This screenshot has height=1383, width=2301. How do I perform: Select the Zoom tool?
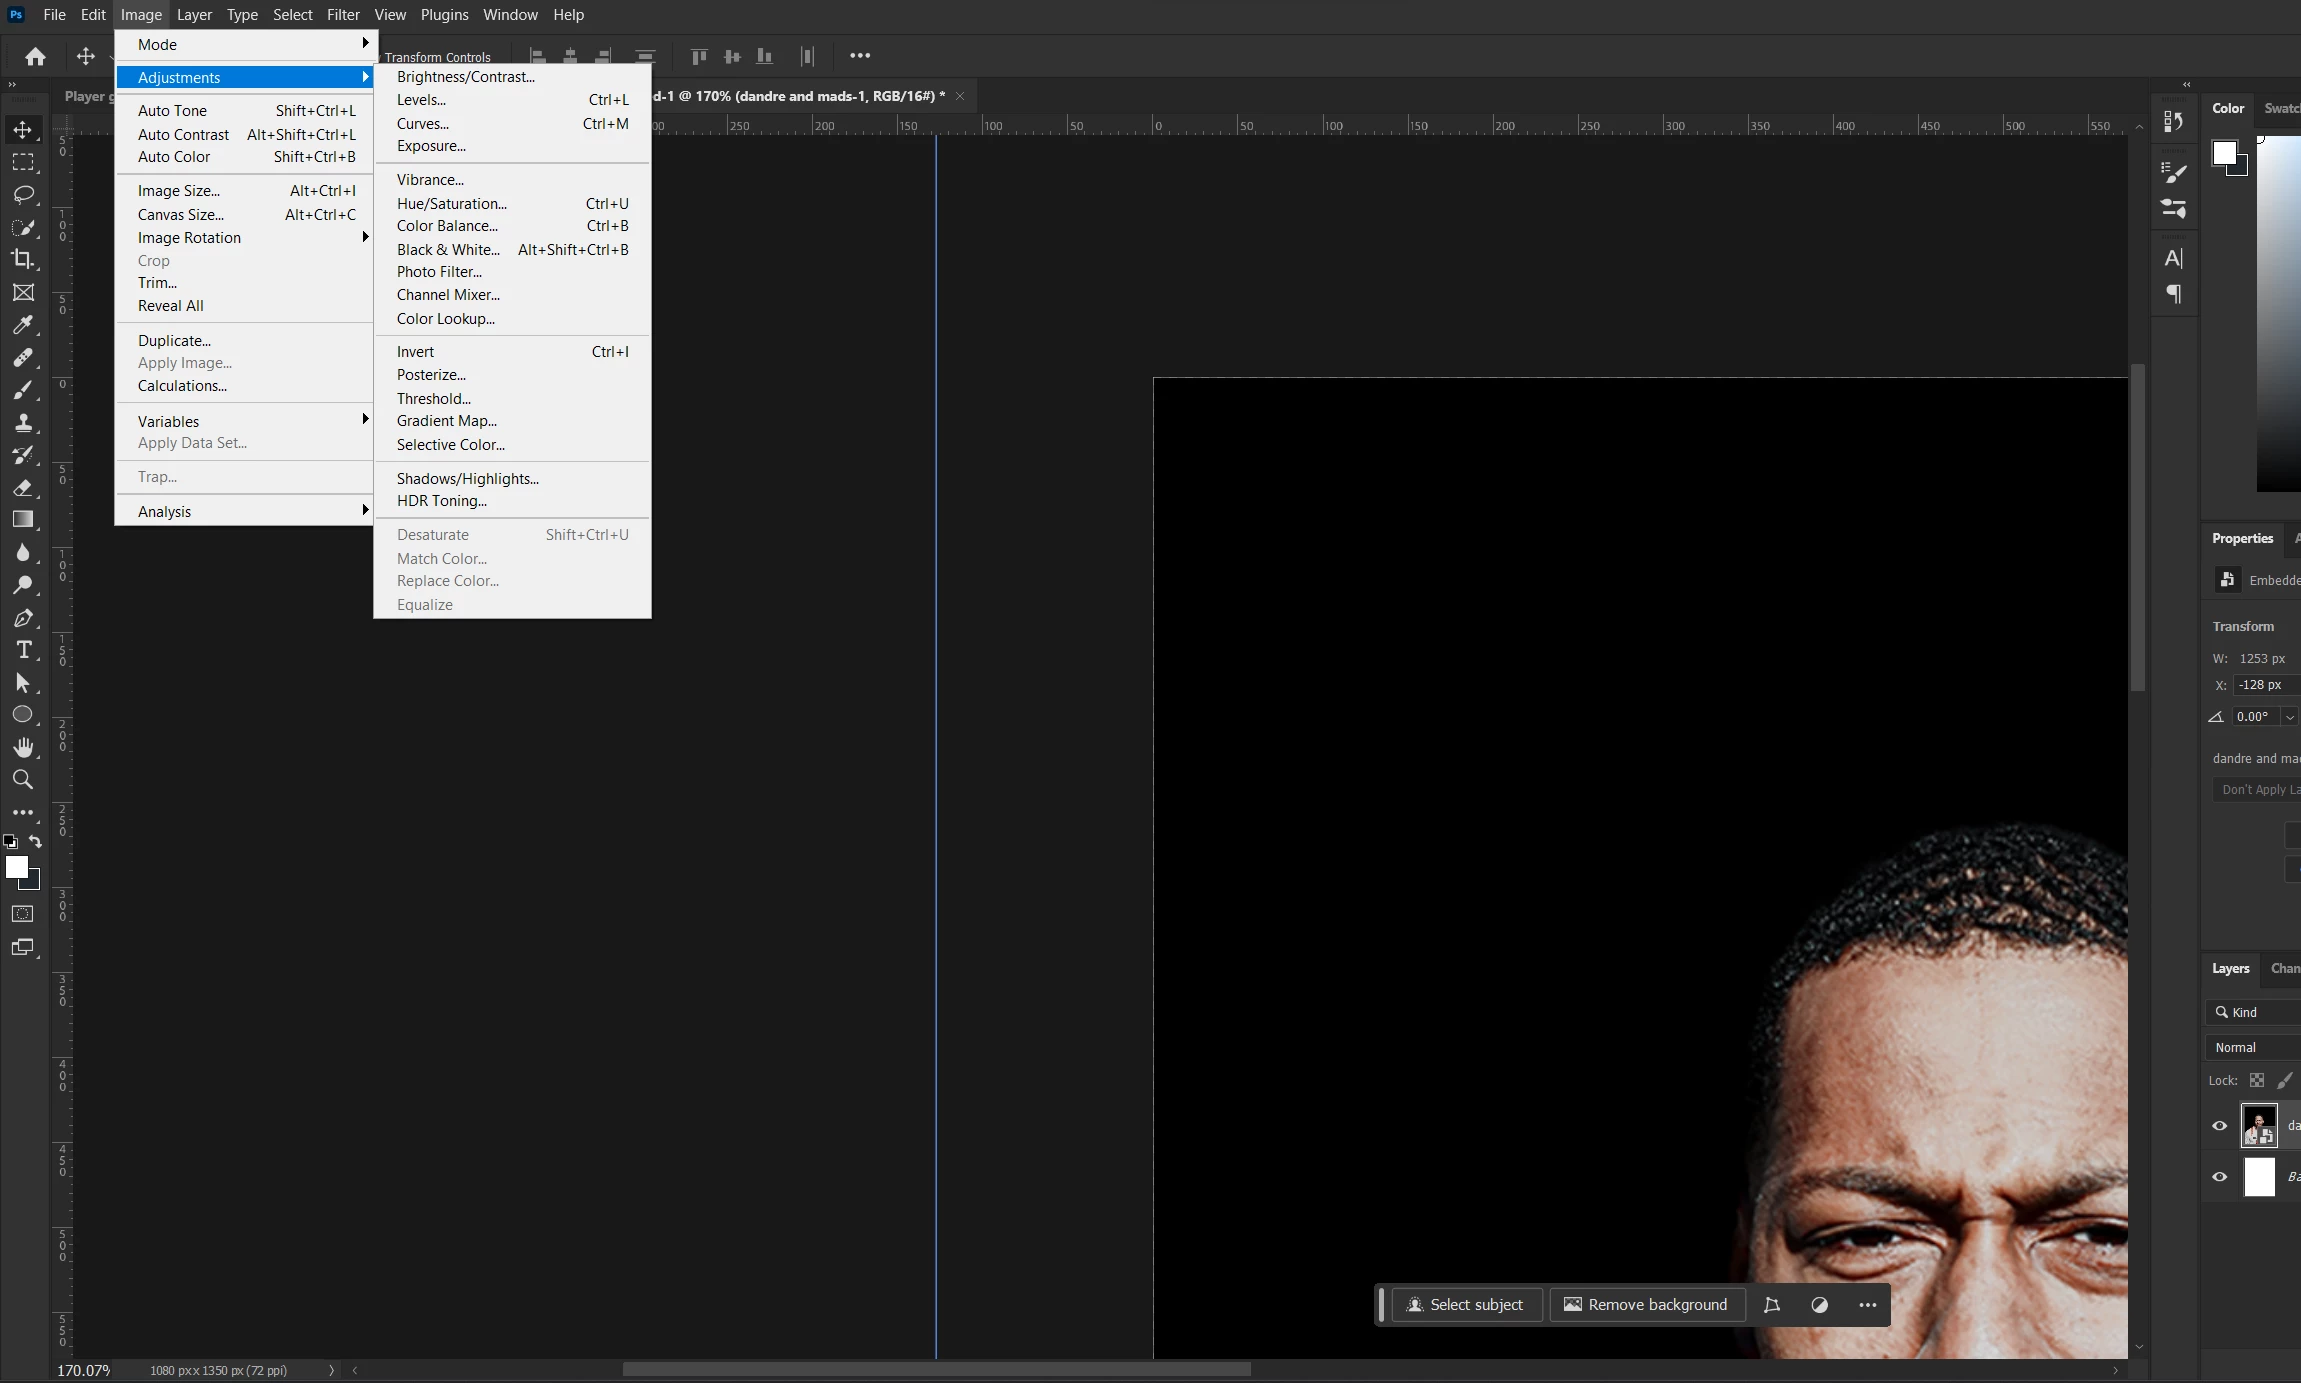tap(23, 780)
